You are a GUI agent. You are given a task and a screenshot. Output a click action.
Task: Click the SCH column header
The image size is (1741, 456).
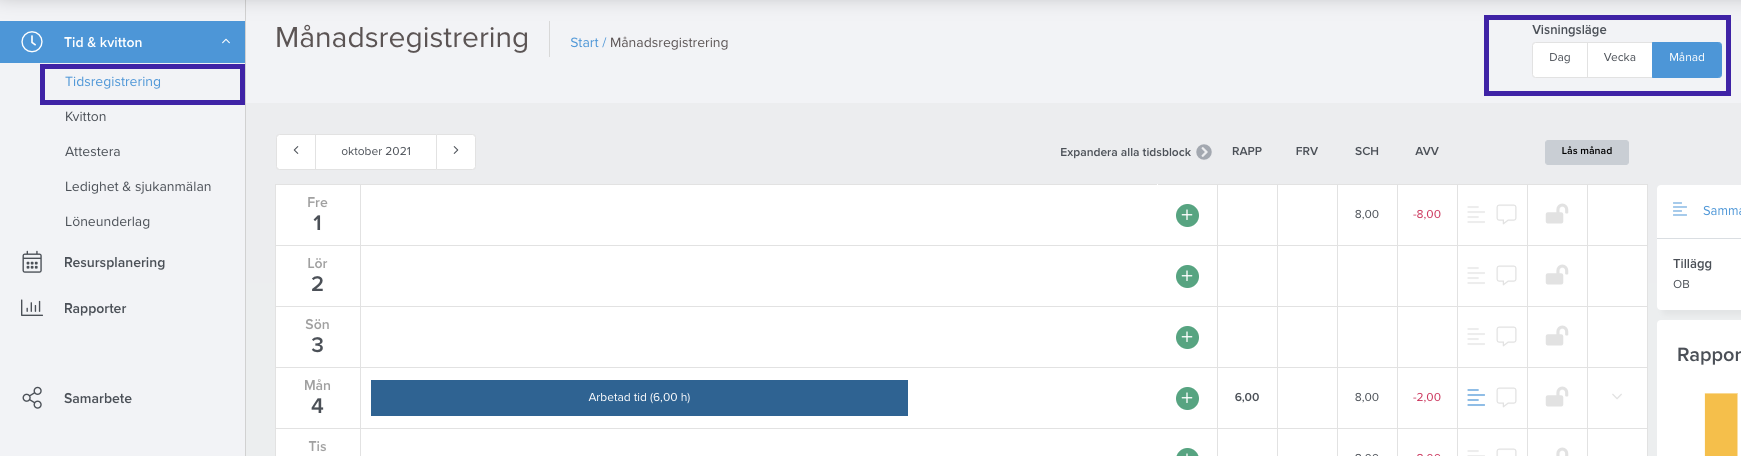pos(1367,152)
